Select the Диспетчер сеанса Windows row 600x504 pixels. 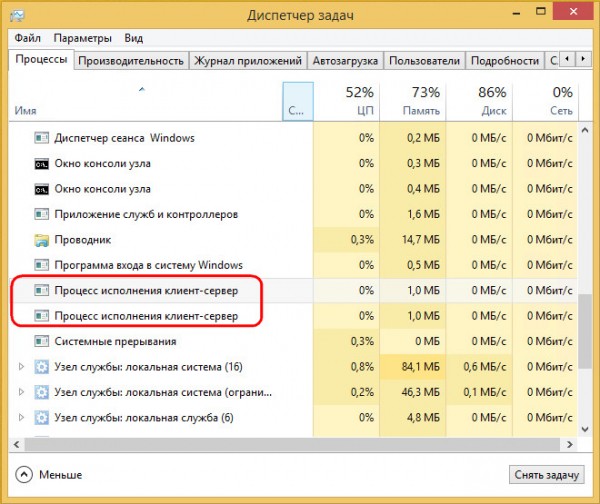click(293, 138)
